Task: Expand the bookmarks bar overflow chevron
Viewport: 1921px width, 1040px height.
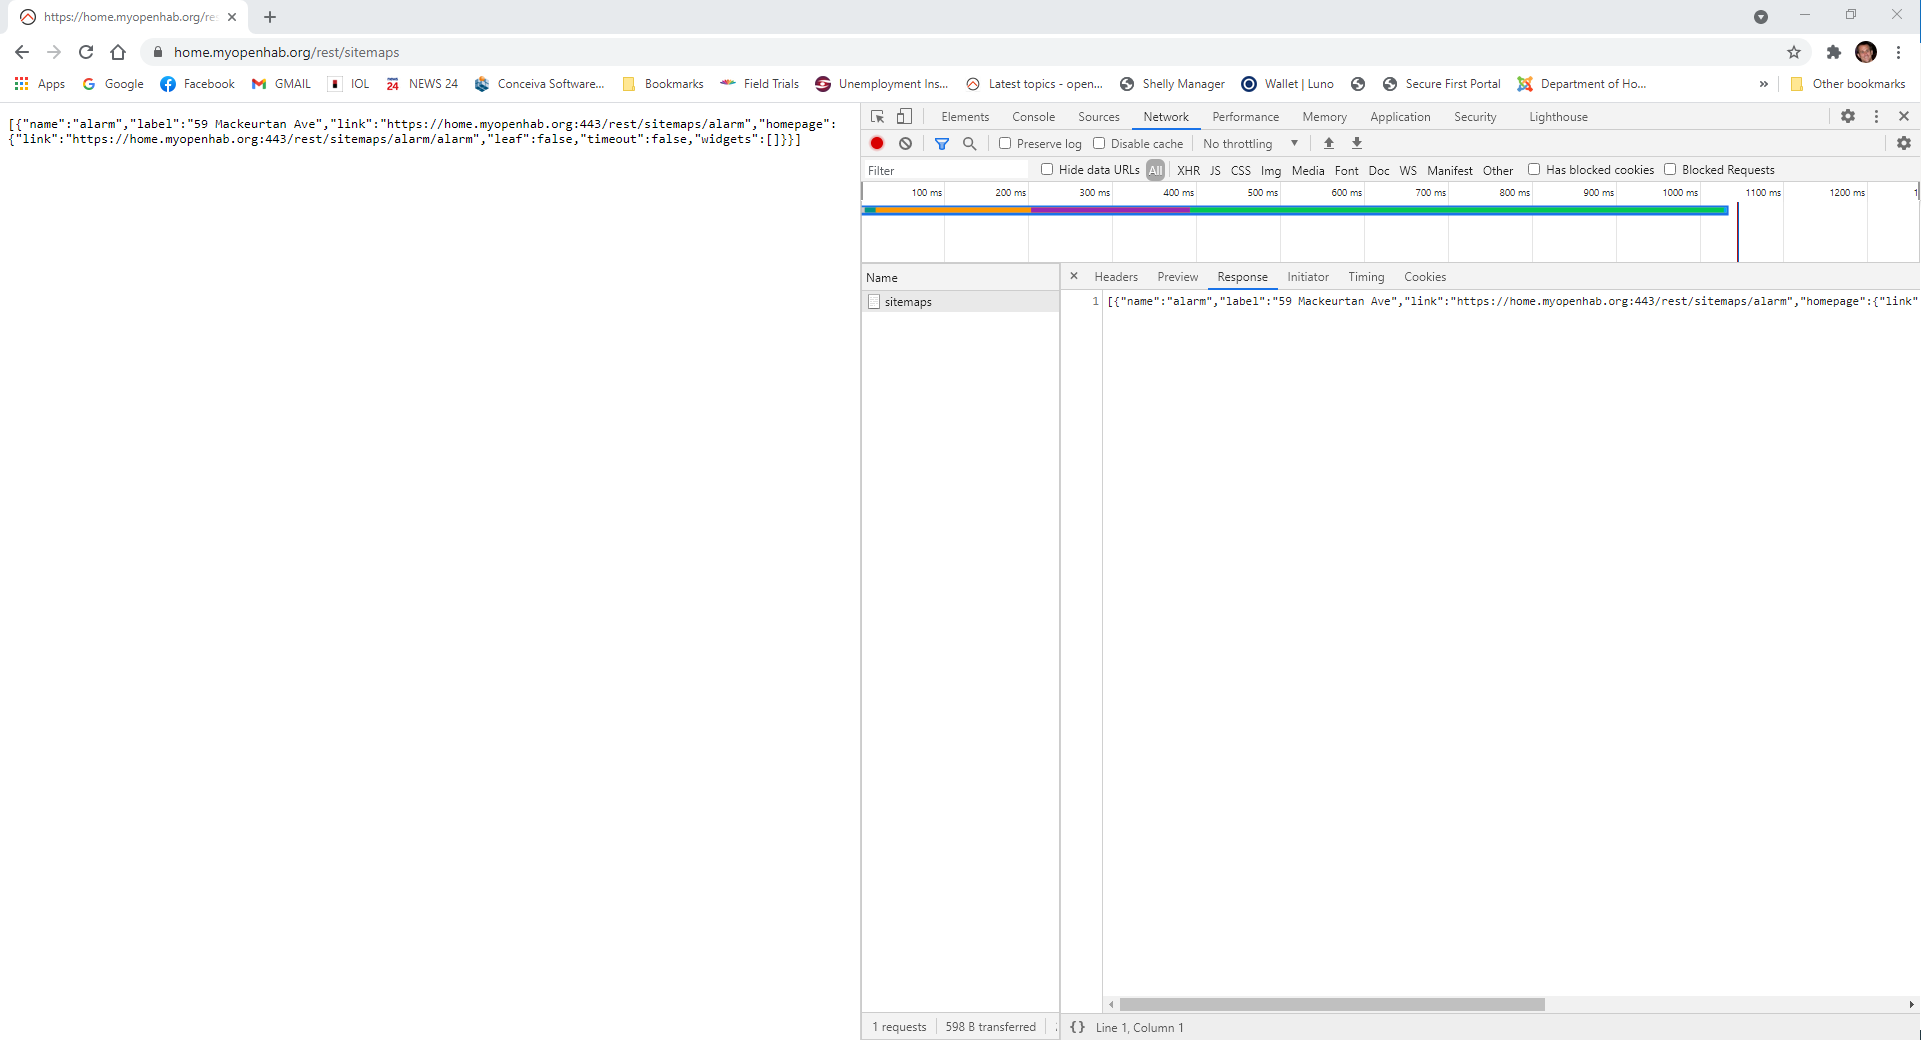Action: [1764, 84]
